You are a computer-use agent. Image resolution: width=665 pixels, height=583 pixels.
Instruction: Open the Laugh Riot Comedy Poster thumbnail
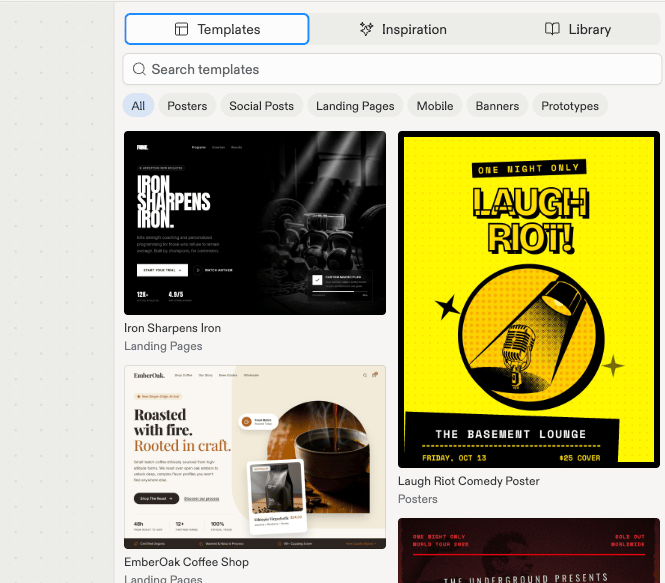(529, 299)
